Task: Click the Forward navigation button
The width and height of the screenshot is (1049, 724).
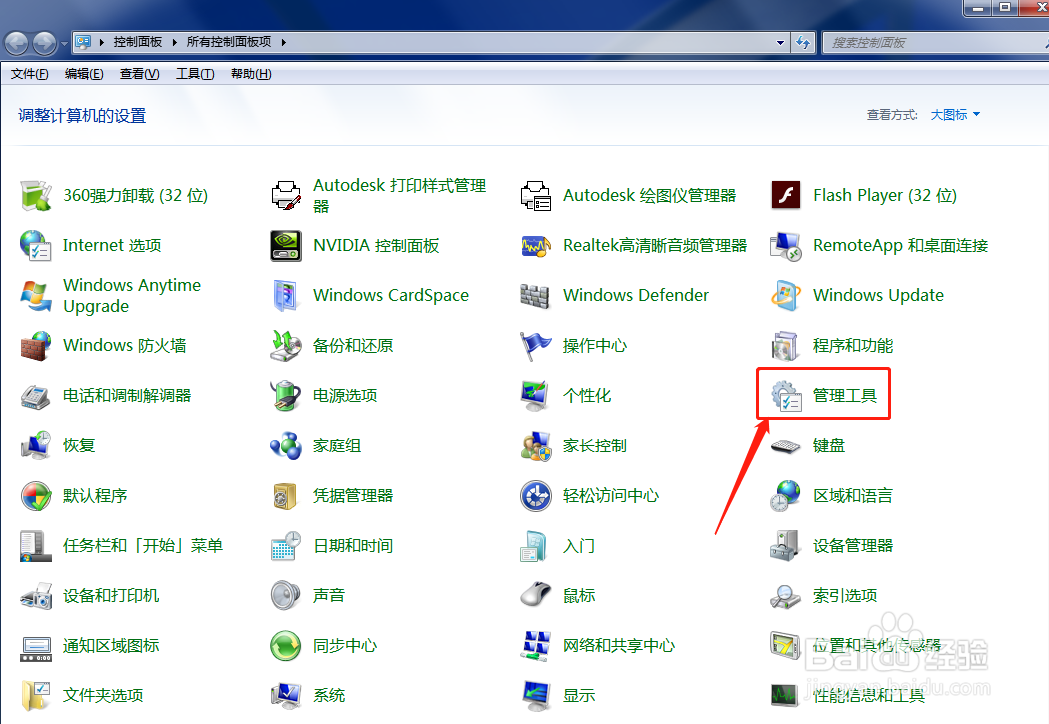Action: click(x=45, y=43)
